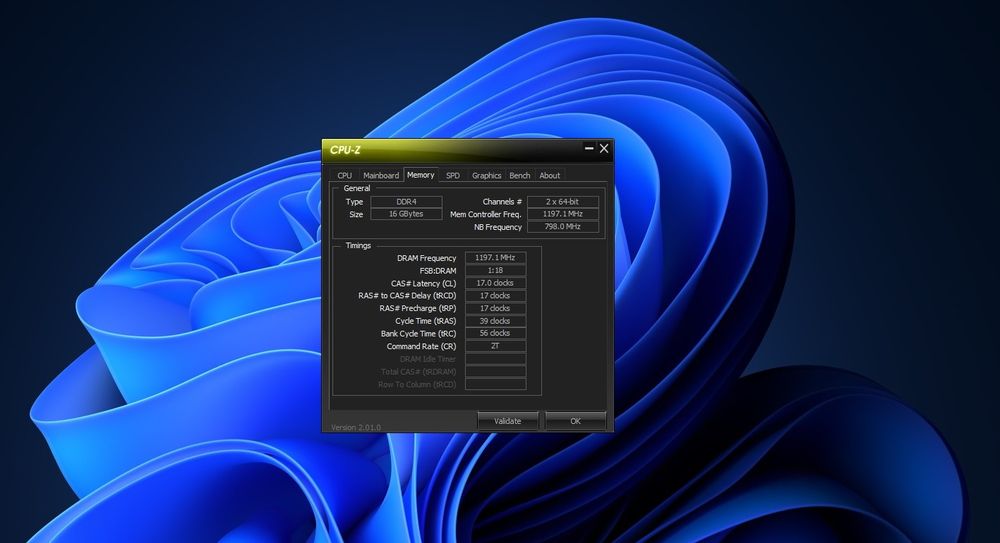
Task: Click the DDR4 type field
Action: (x=406, y=202)
